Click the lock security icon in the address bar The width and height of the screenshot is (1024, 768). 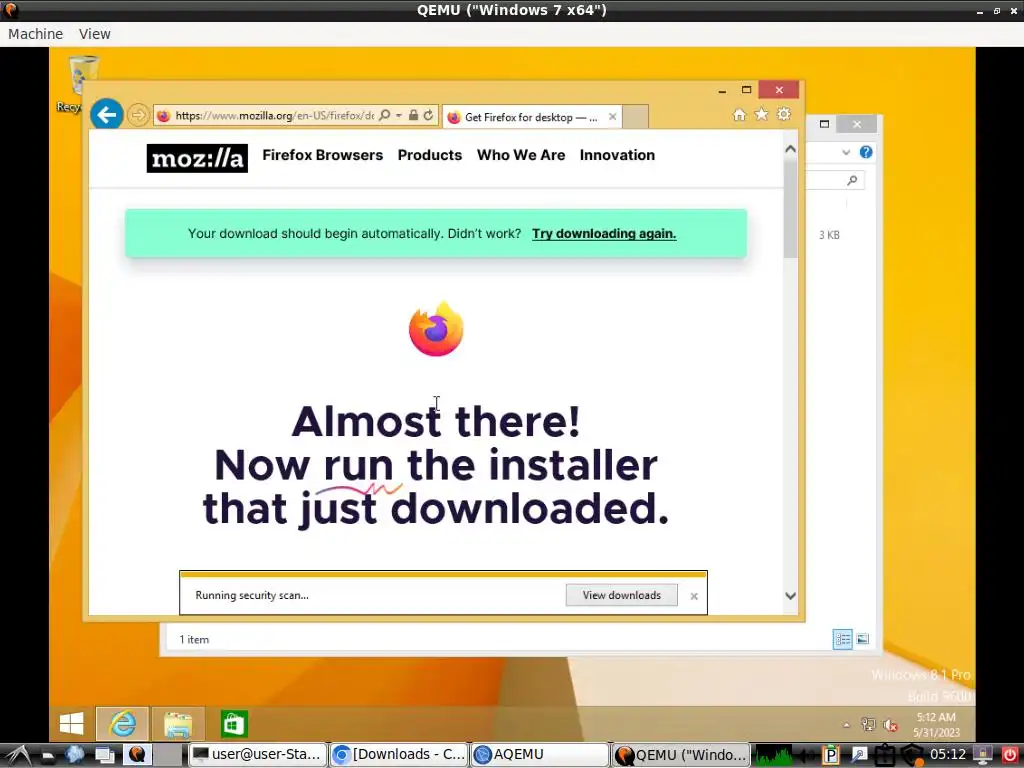click(x=413, y=116)
